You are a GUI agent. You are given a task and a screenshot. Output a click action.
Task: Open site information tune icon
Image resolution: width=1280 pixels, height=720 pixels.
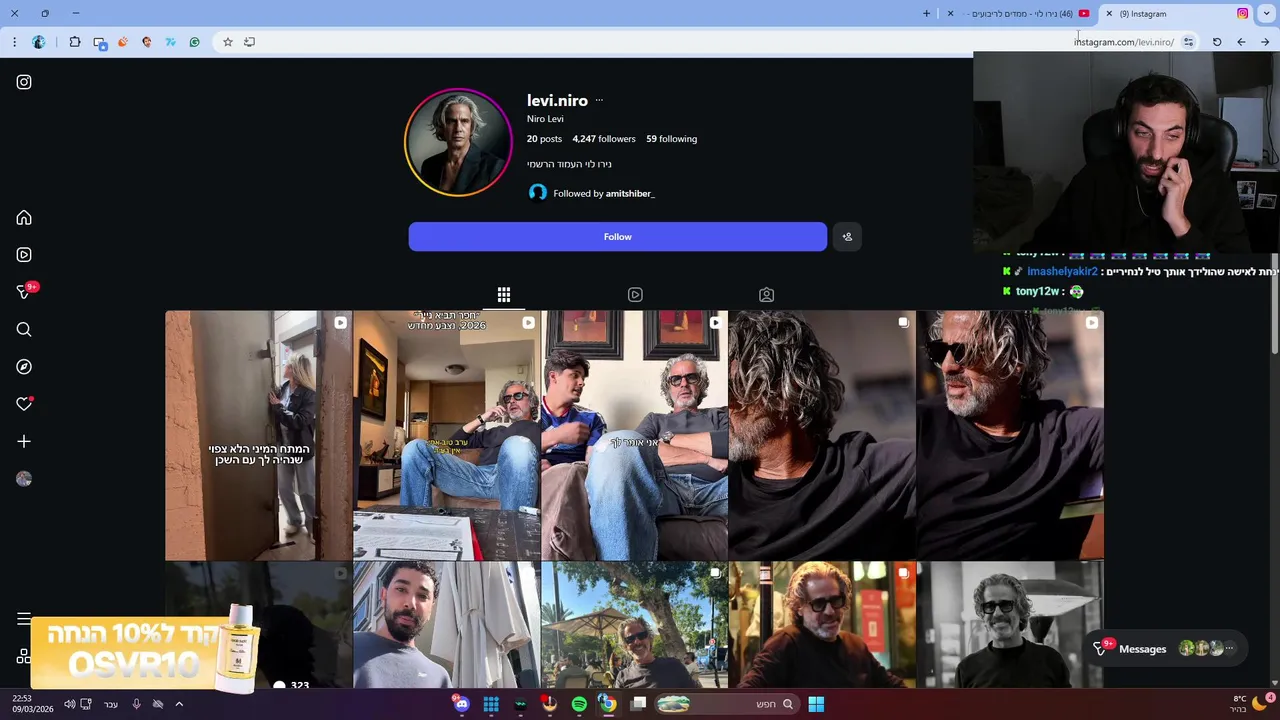coord(1188,42)
